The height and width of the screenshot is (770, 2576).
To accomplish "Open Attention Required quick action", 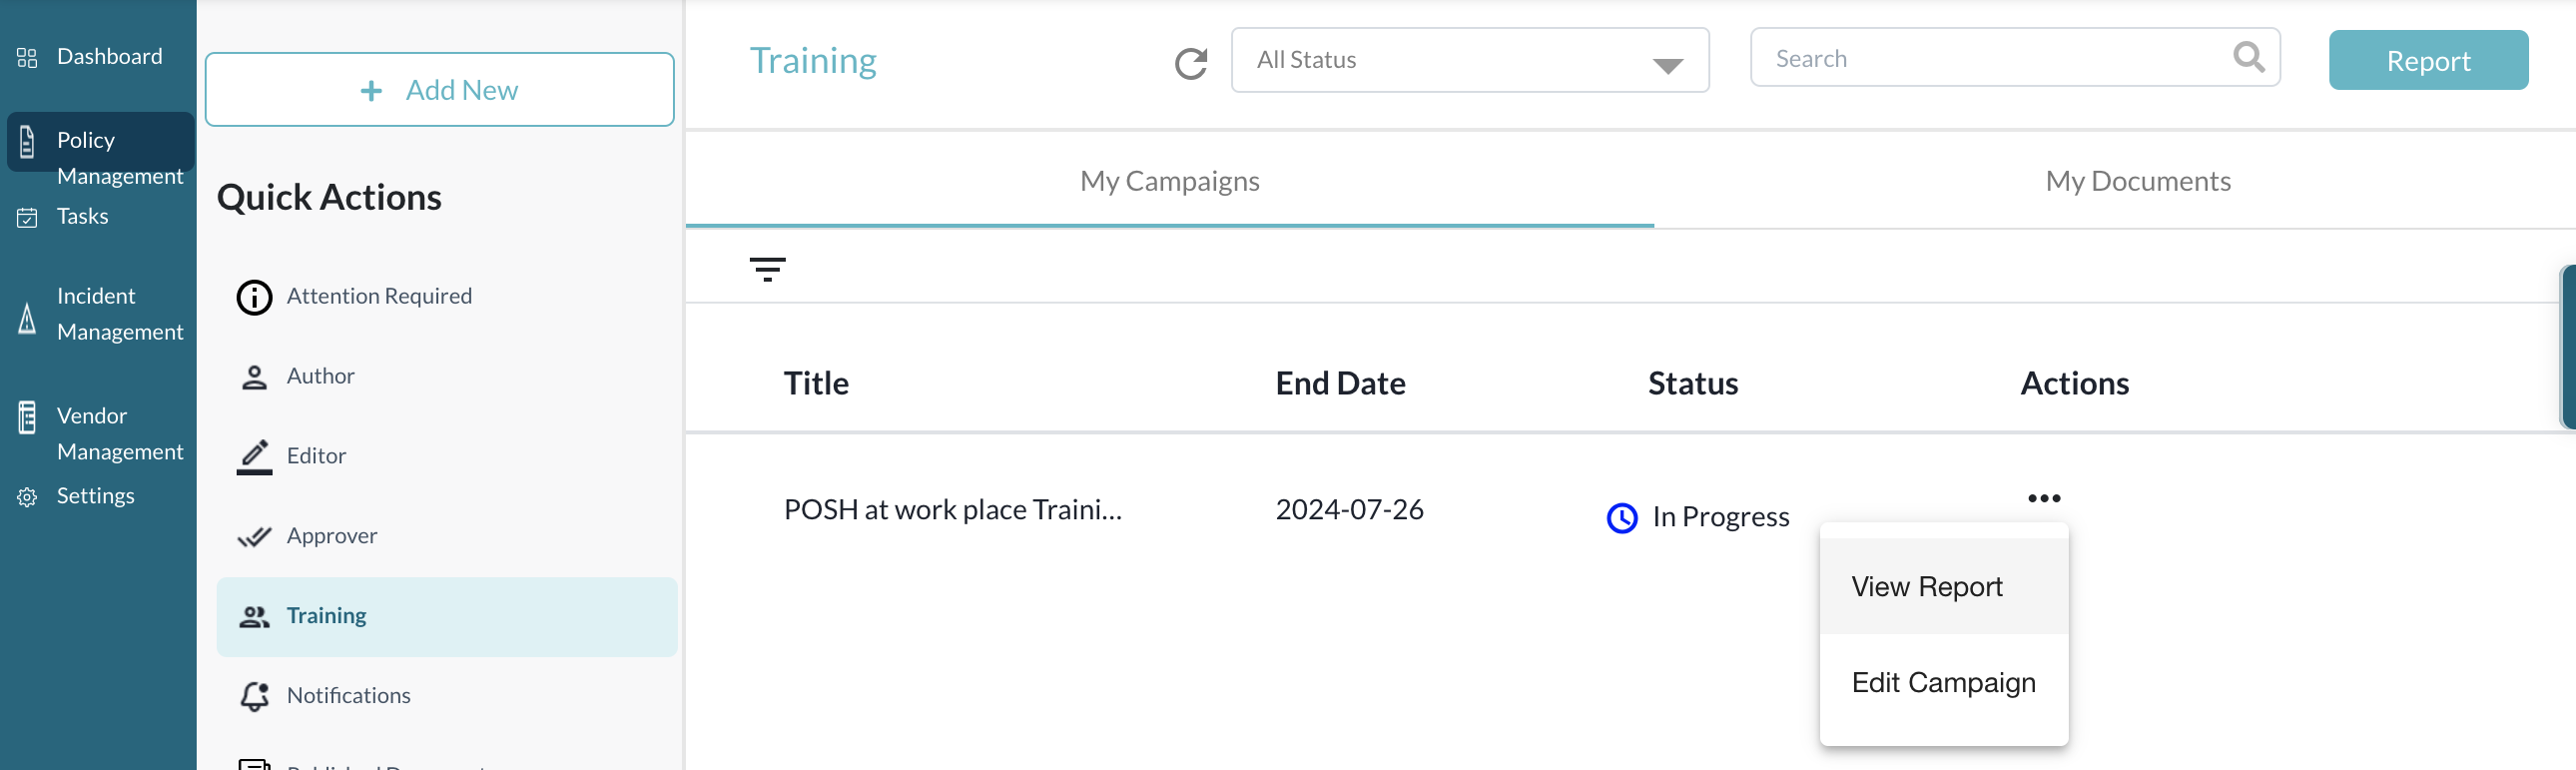I will (378, 296).
